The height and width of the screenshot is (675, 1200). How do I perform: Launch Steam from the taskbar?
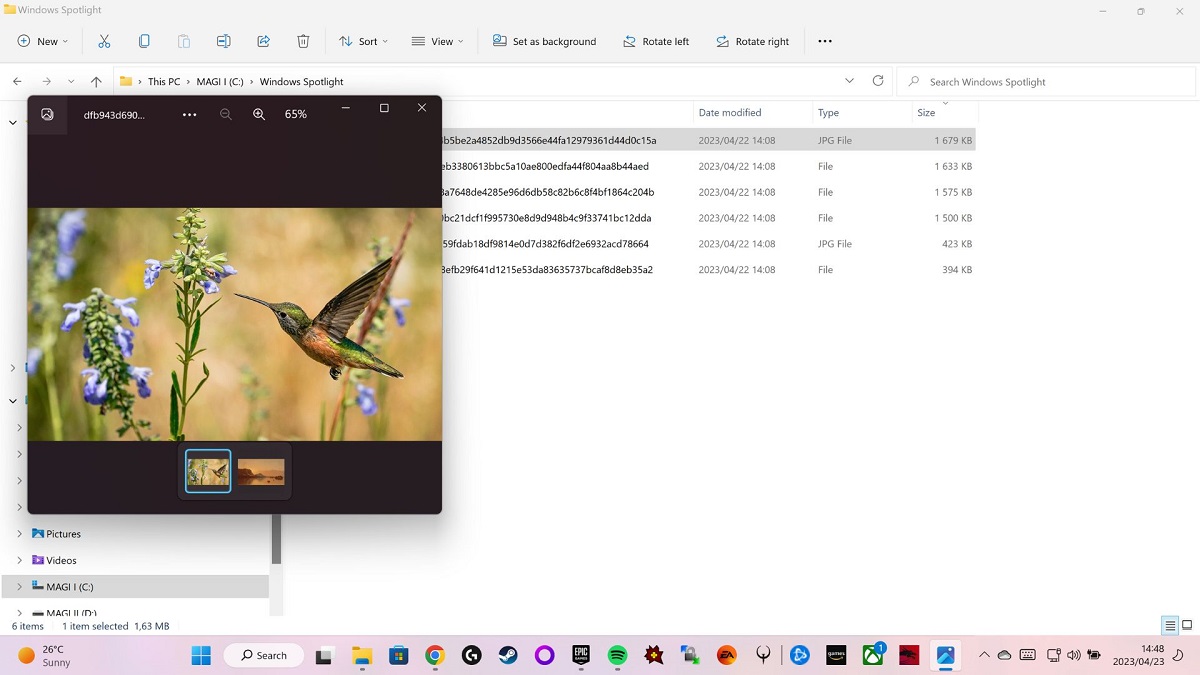[x=508, y=655]
